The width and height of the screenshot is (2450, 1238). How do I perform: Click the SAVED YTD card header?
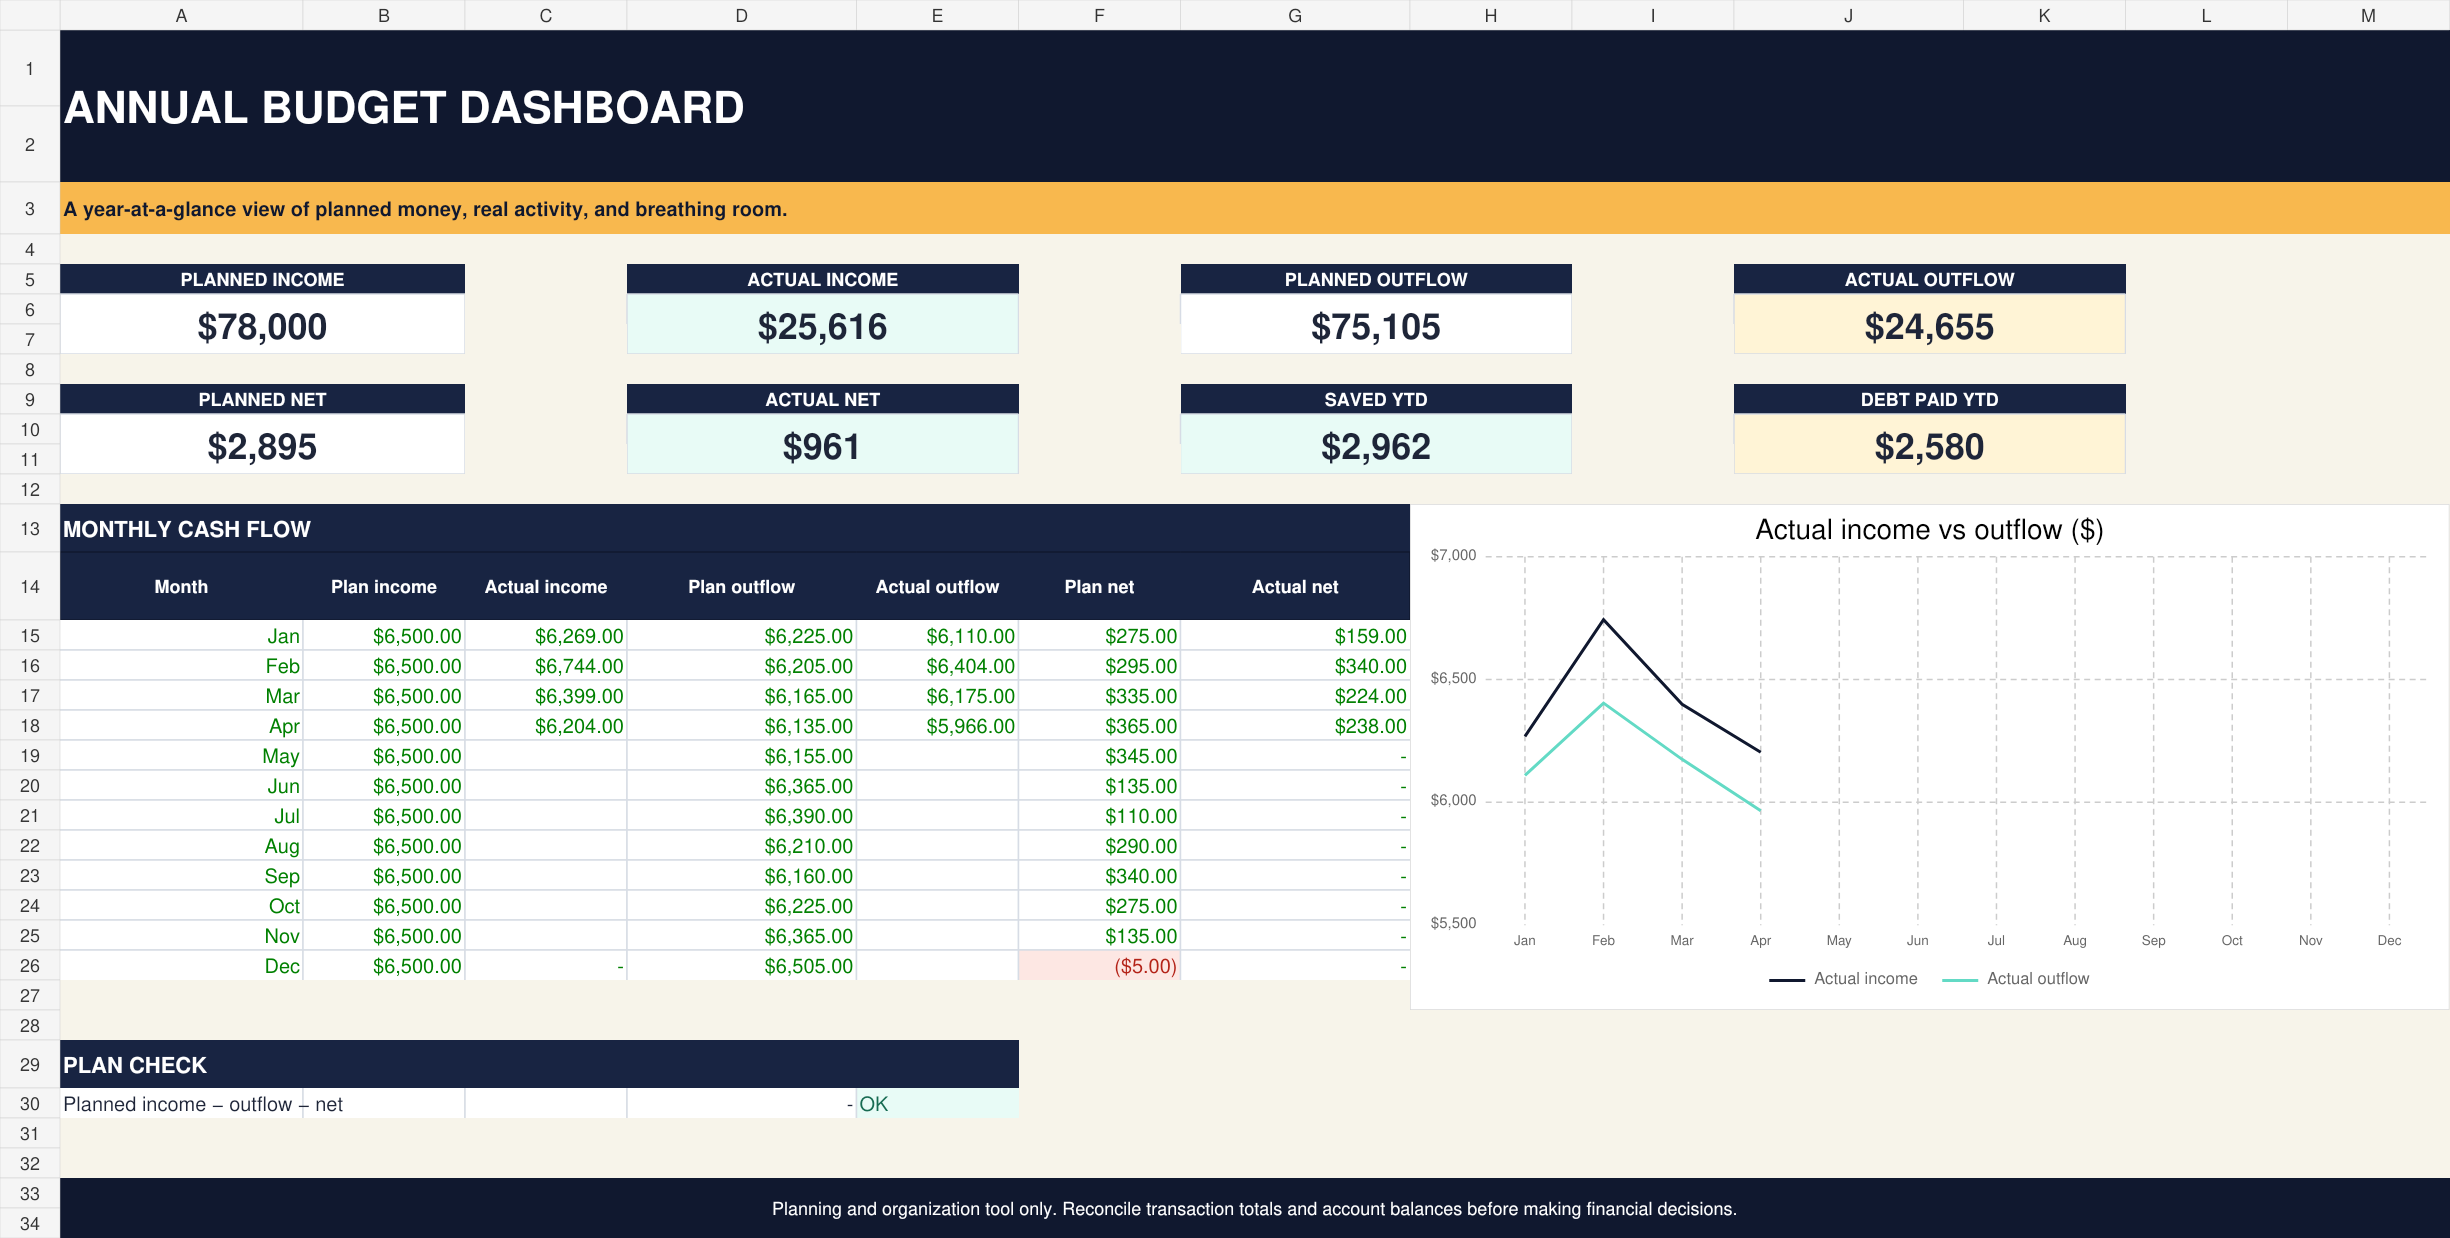[1376, 399]
